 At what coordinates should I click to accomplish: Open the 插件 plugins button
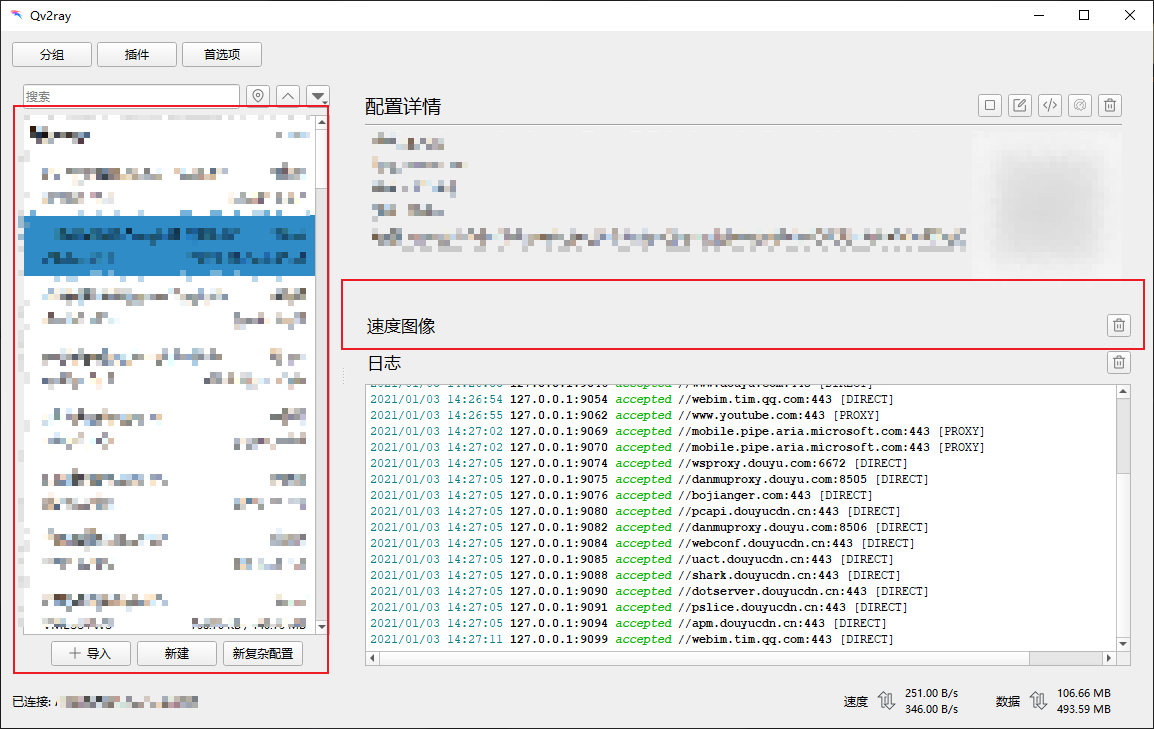pos(137,54)
